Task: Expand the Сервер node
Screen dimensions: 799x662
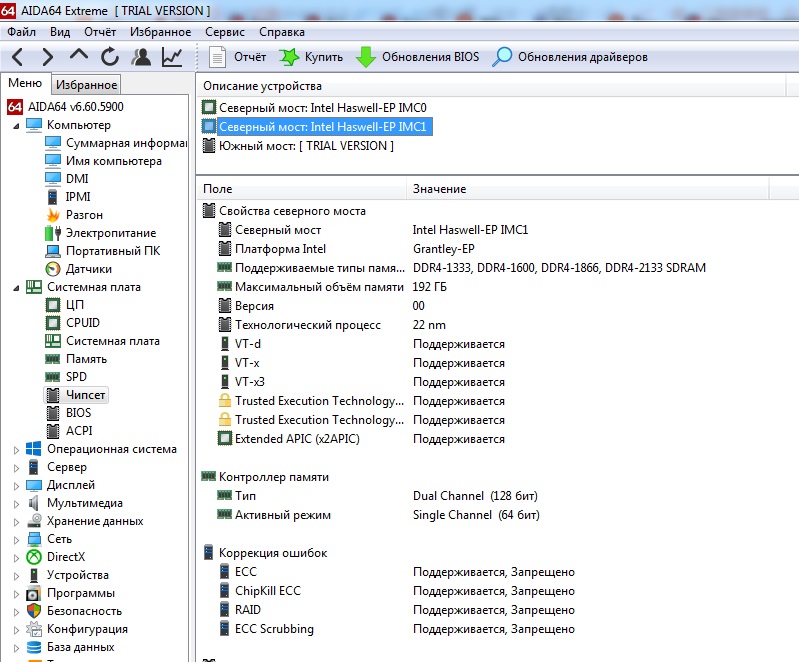Action: click(x=16, y=467)
